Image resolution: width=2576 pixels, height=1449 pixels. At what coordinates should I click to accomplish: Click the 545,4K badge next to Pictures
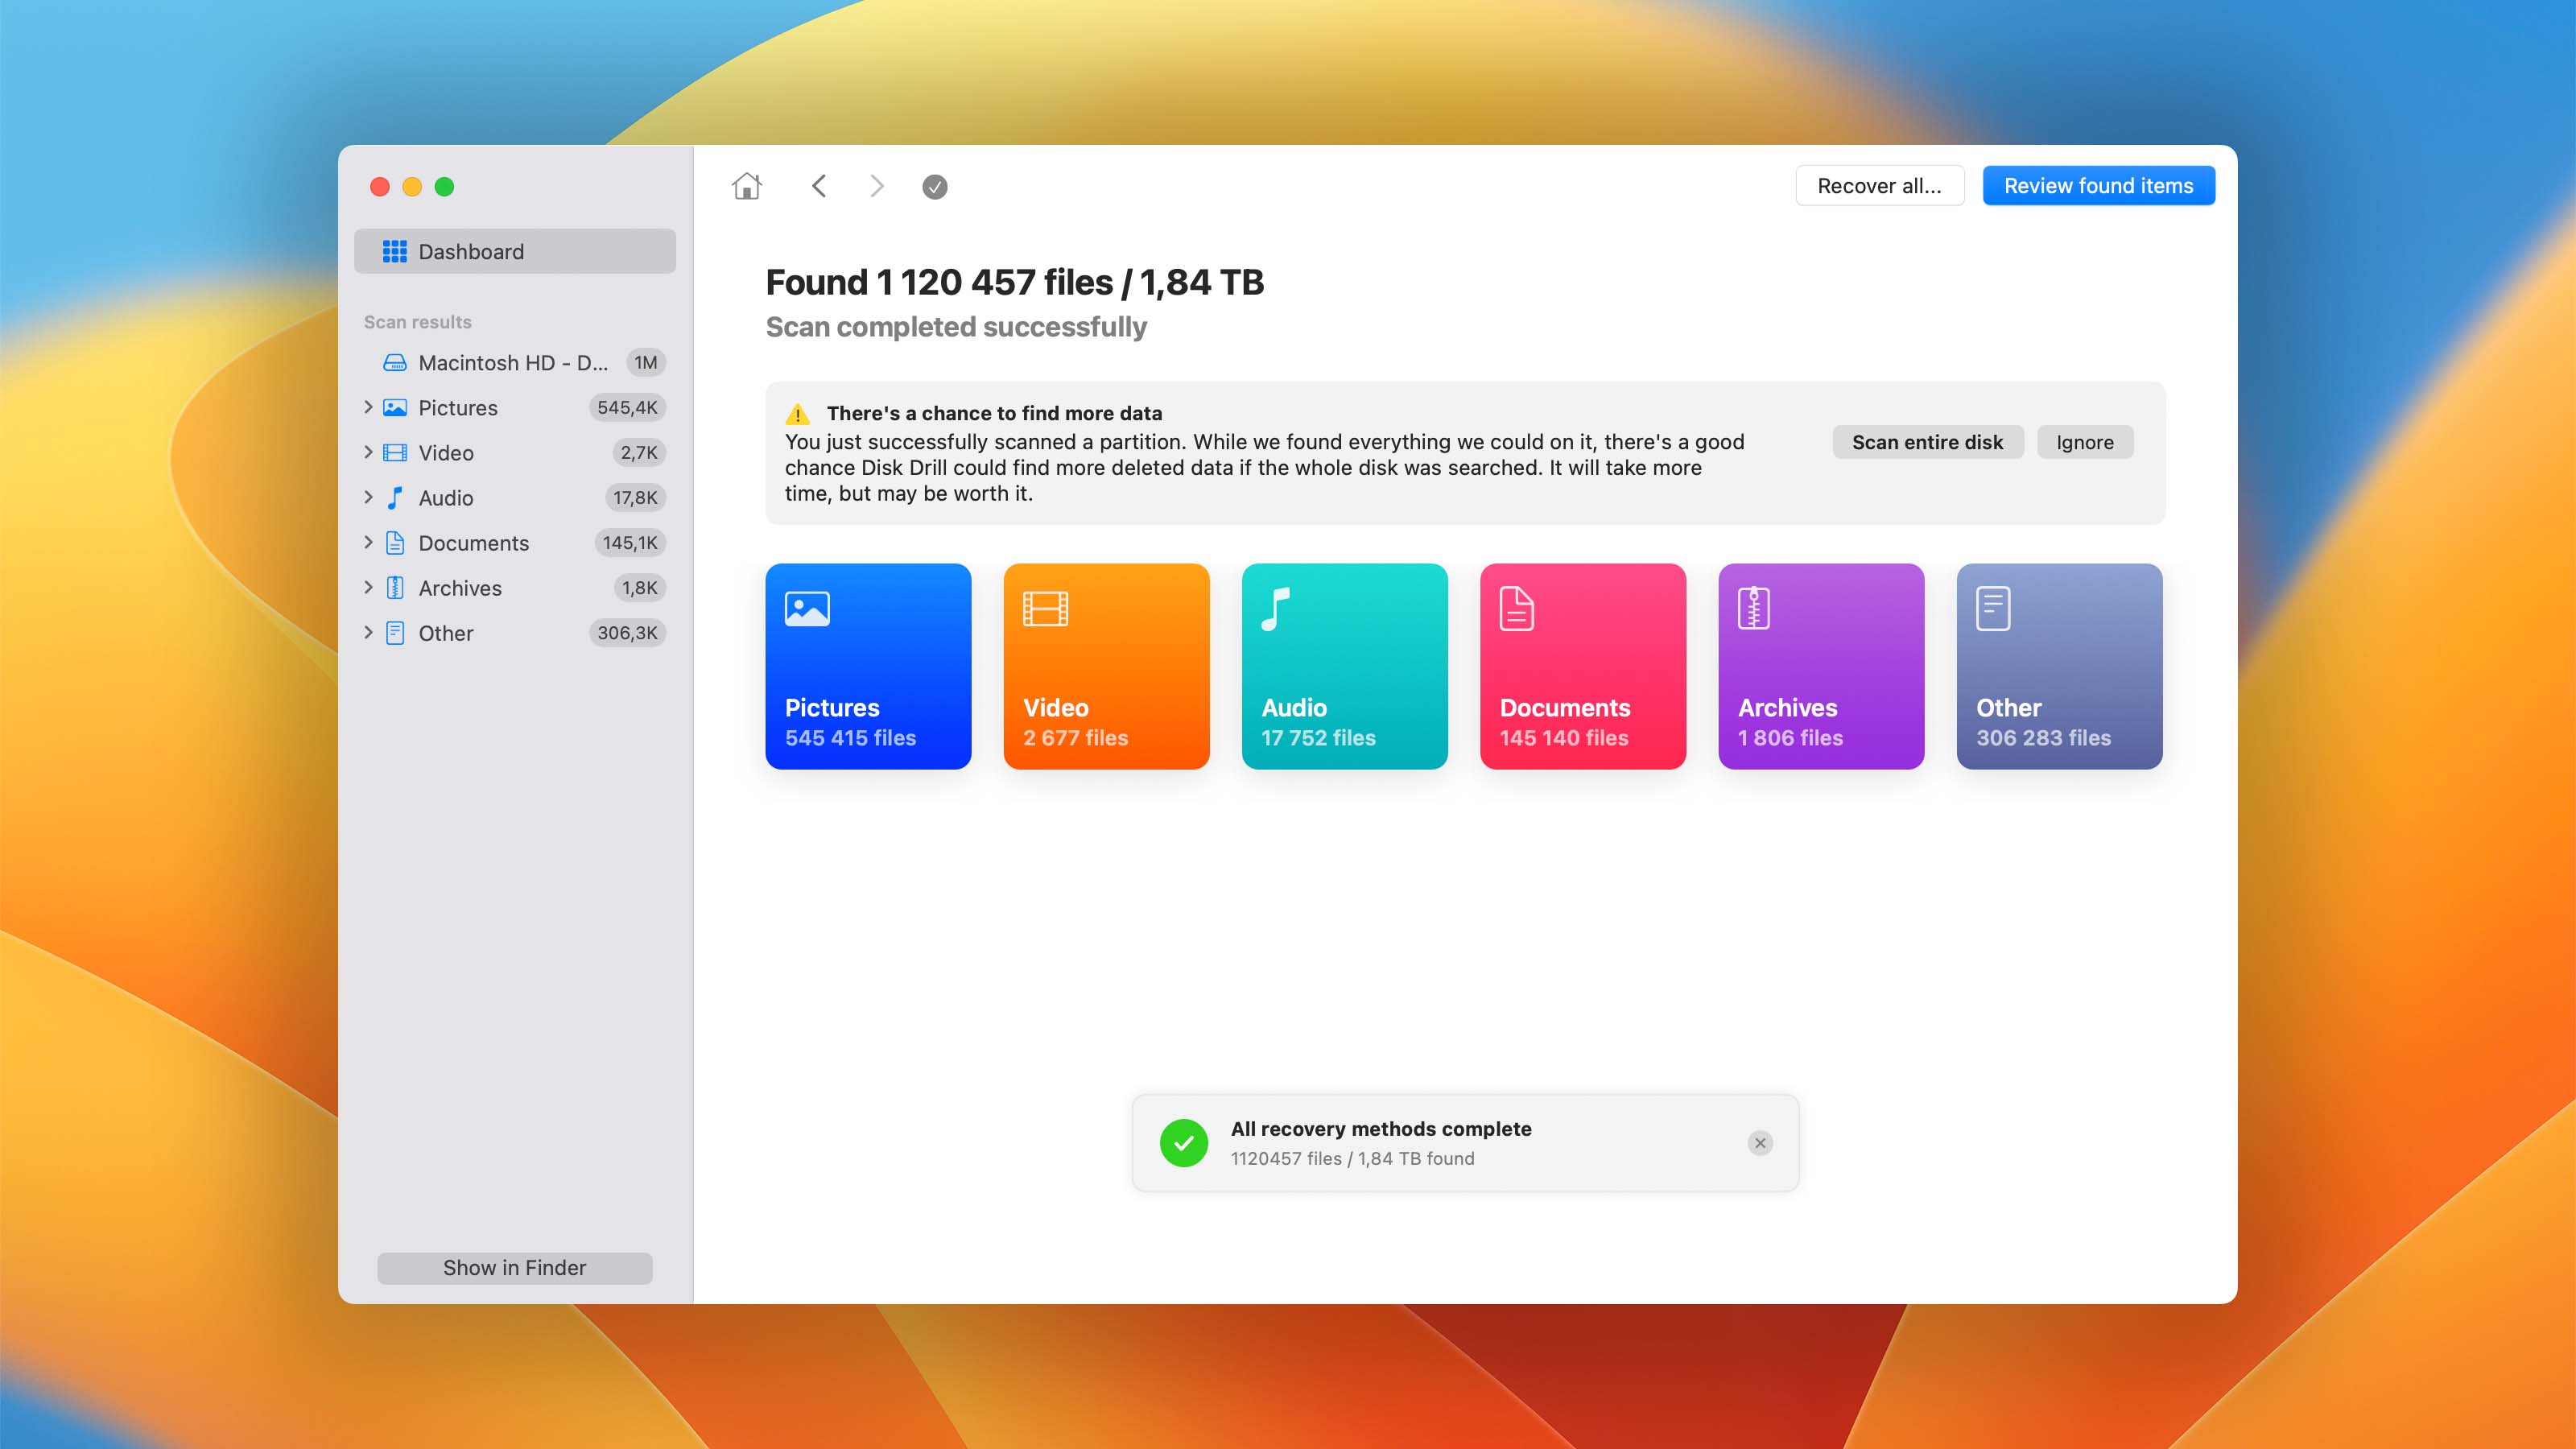coord(627,407)
